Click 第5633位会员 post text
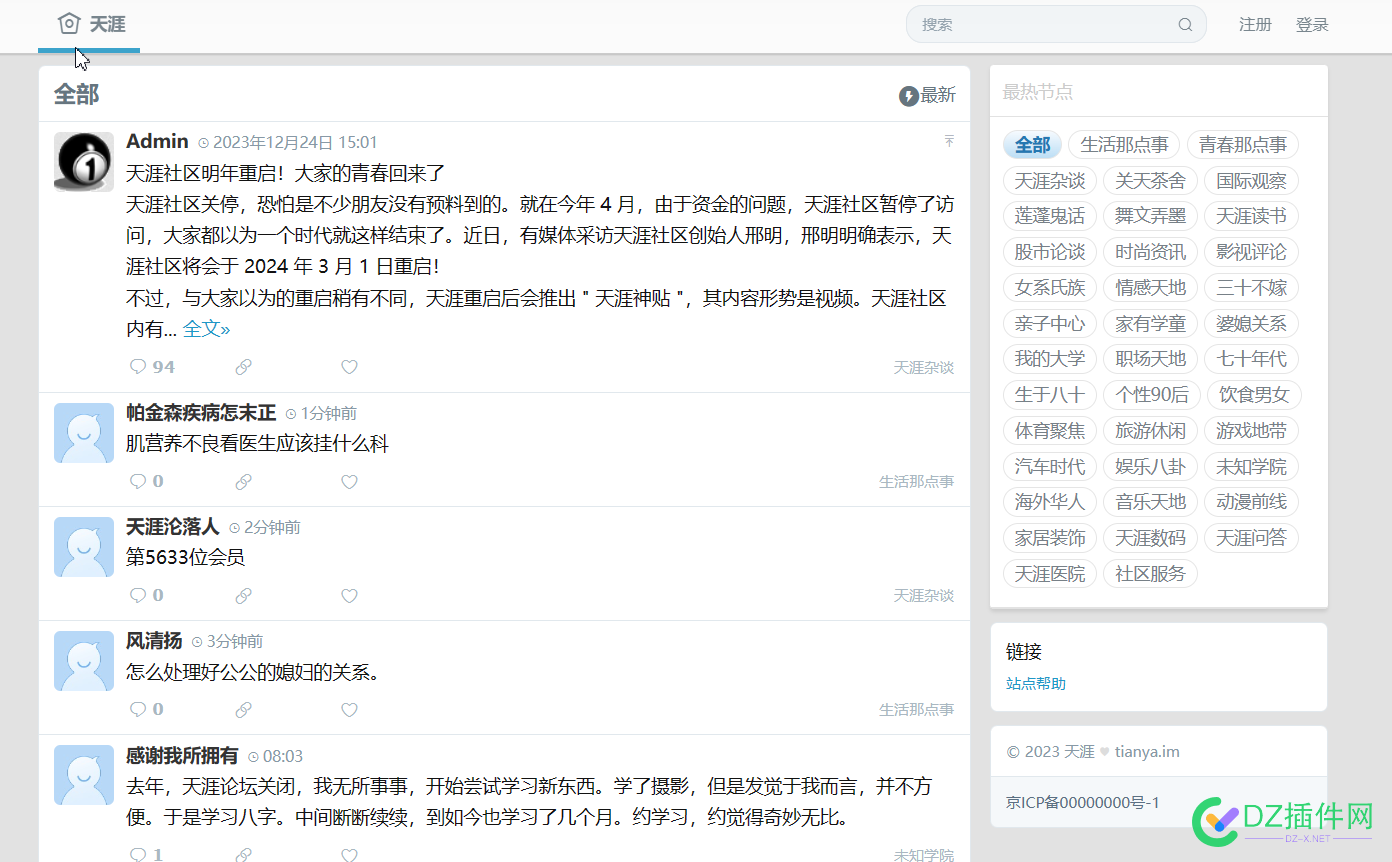 pos(185,557)
